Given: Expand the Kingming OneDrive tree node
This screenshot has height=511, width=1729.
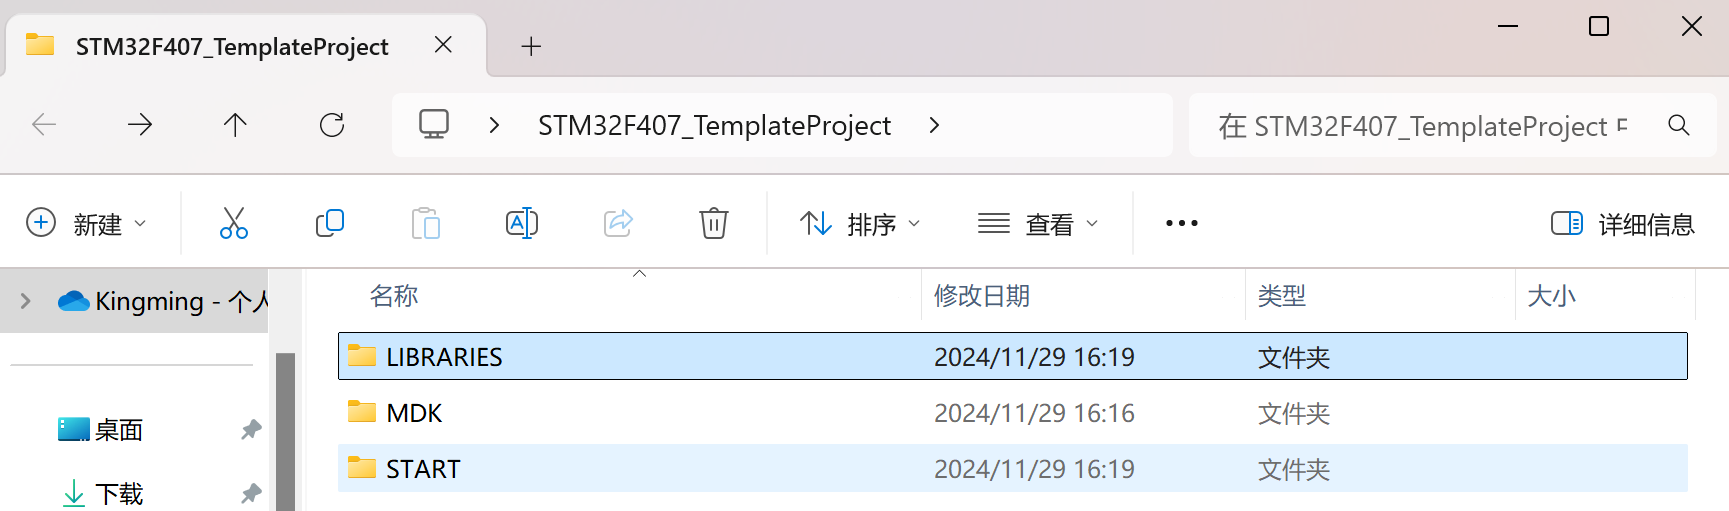Looking at the screenshot, I should coord(26,301).
